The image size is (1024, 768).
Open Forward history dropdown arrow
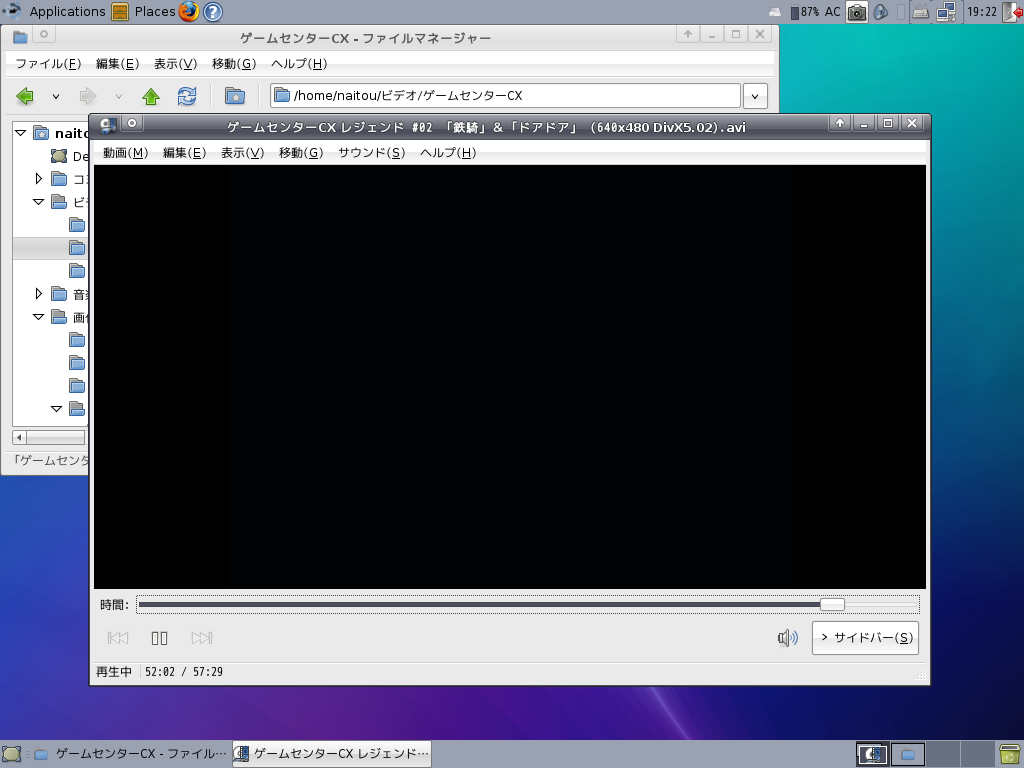click(x=119, y=97)
